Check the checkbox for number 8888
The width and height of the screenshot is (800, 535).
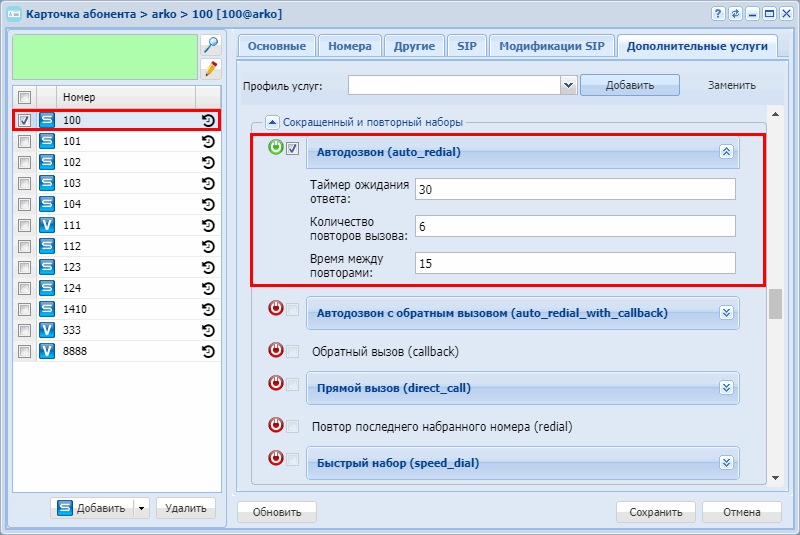coord(24,351)
